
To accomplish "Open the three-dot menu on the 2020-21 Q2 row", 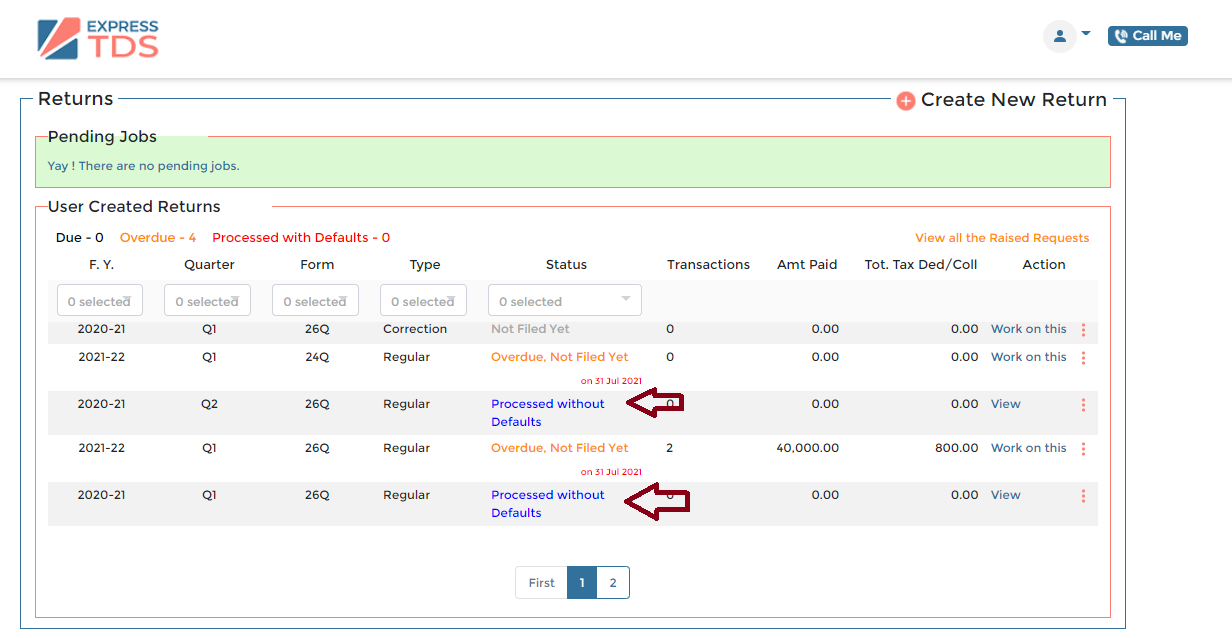I will [1083, 404].
